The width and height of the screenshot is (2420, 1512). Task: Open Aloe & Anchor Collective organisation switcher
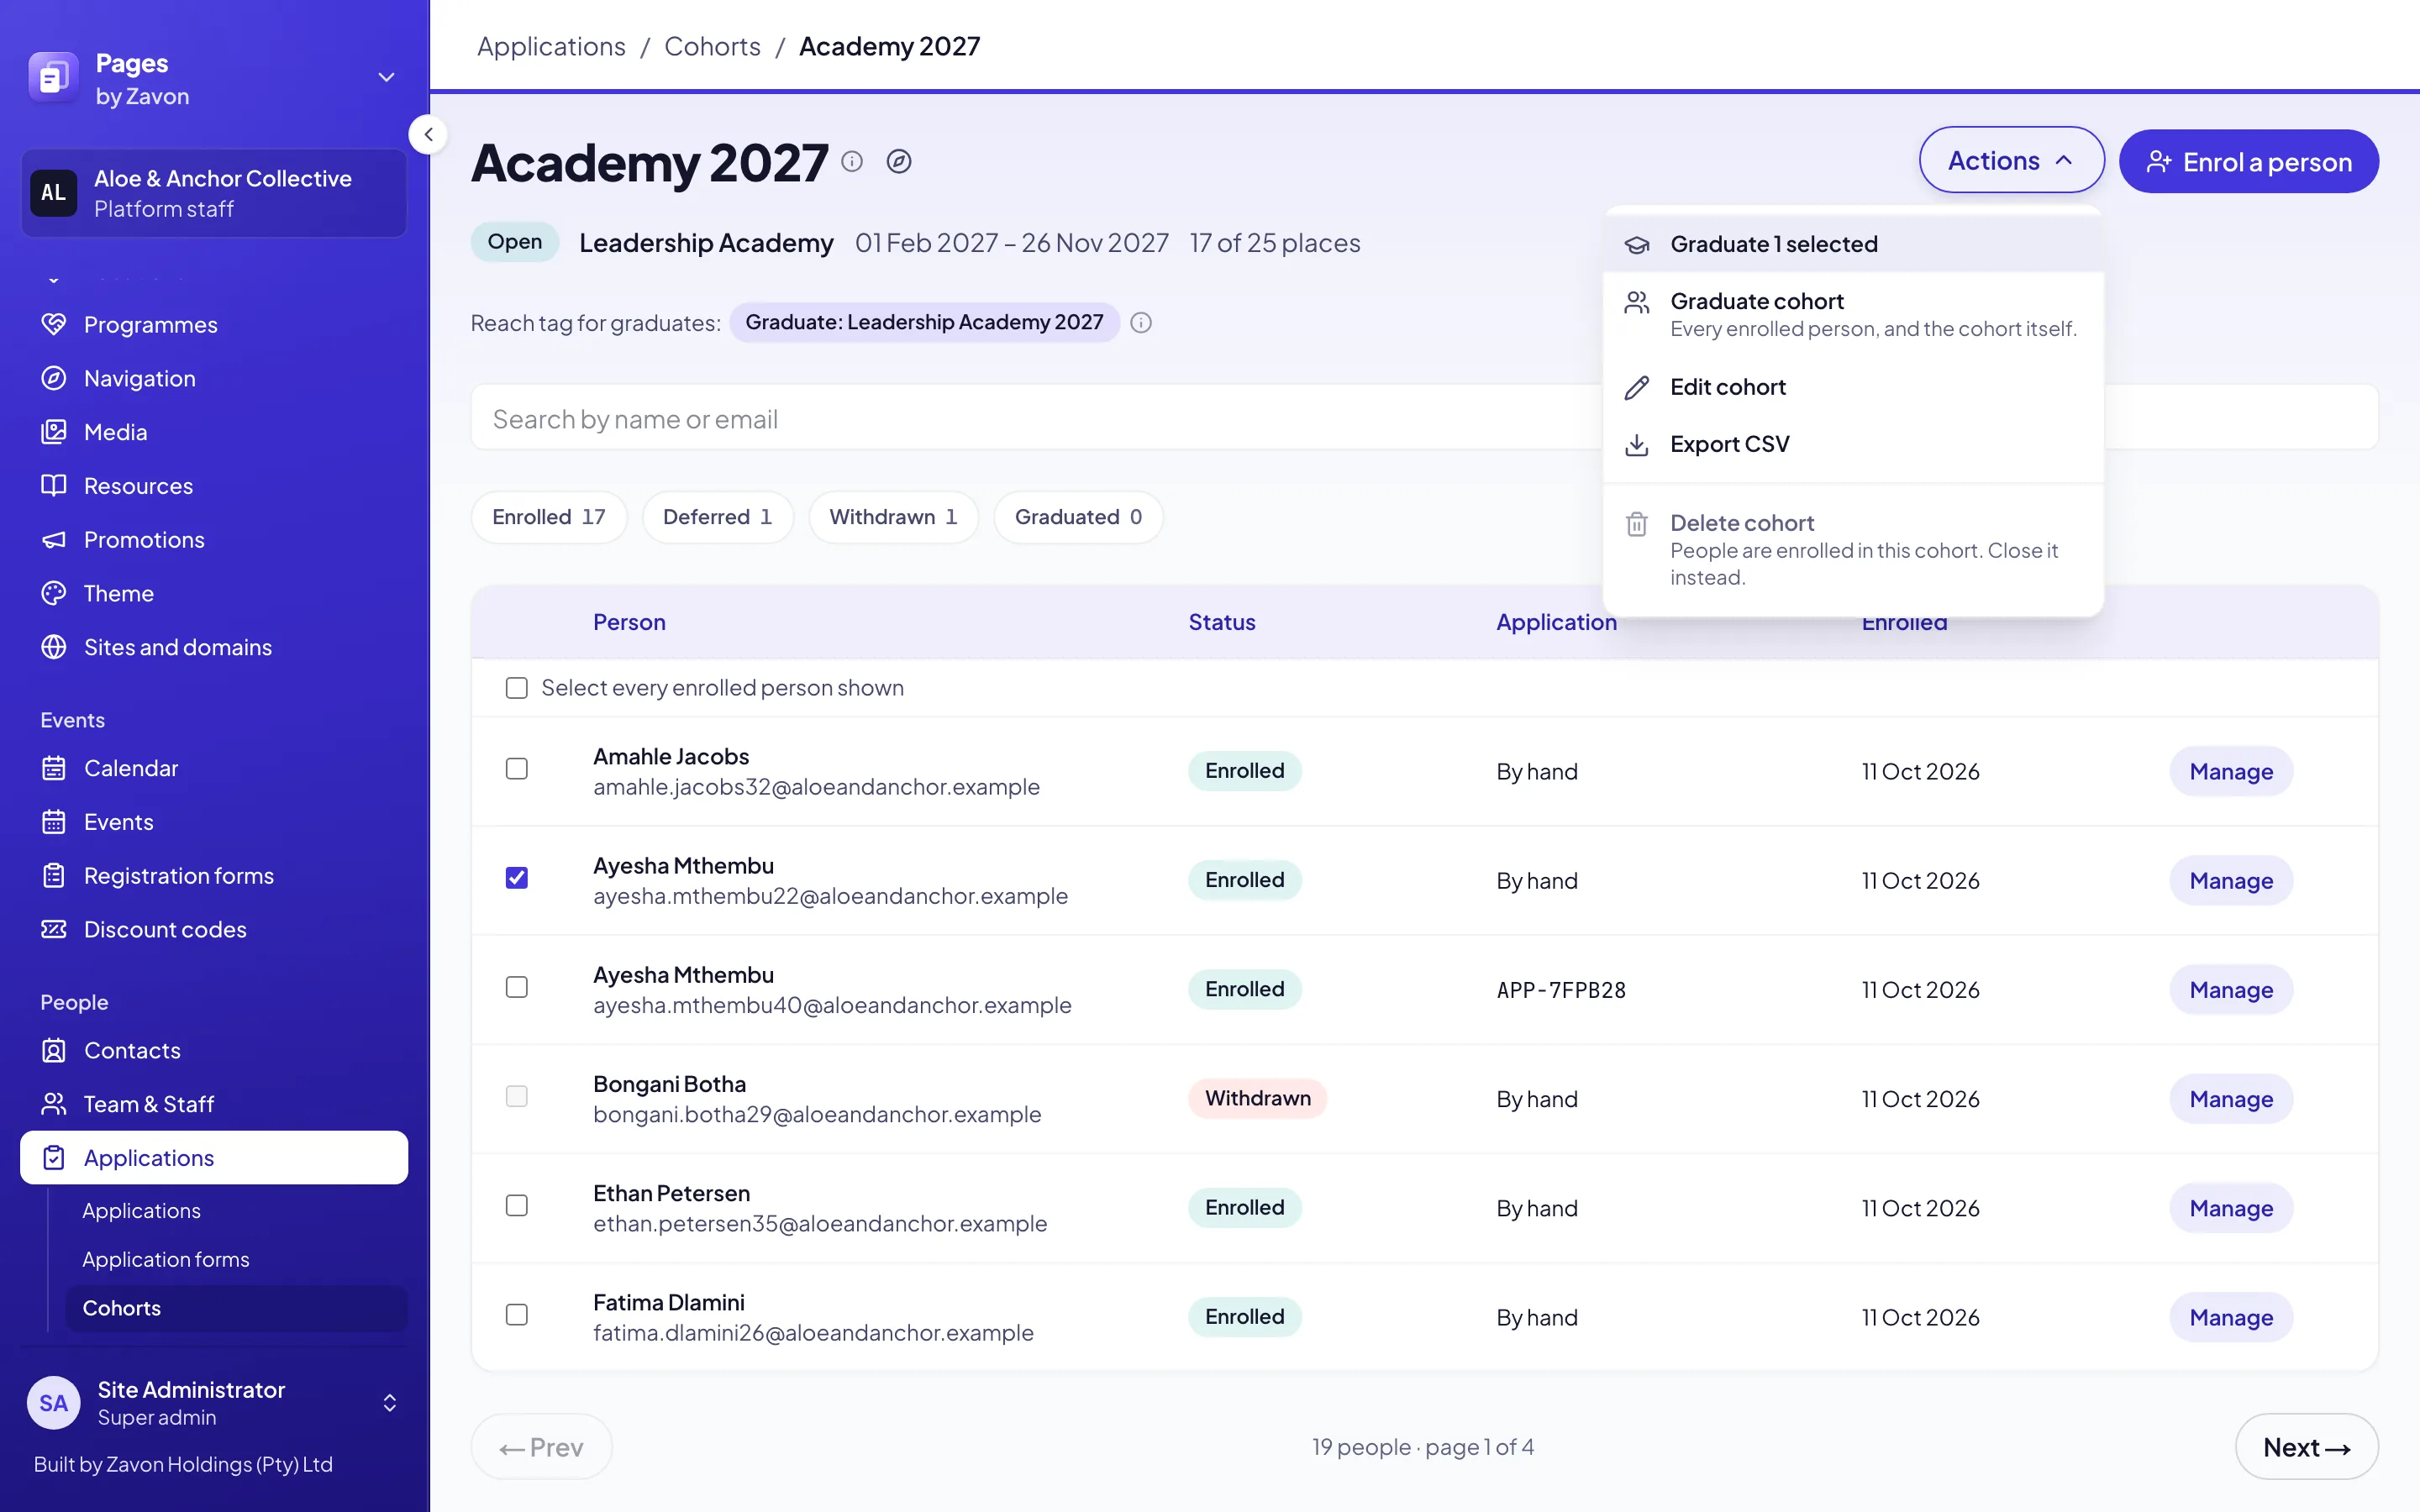click(x=214, y=193)
